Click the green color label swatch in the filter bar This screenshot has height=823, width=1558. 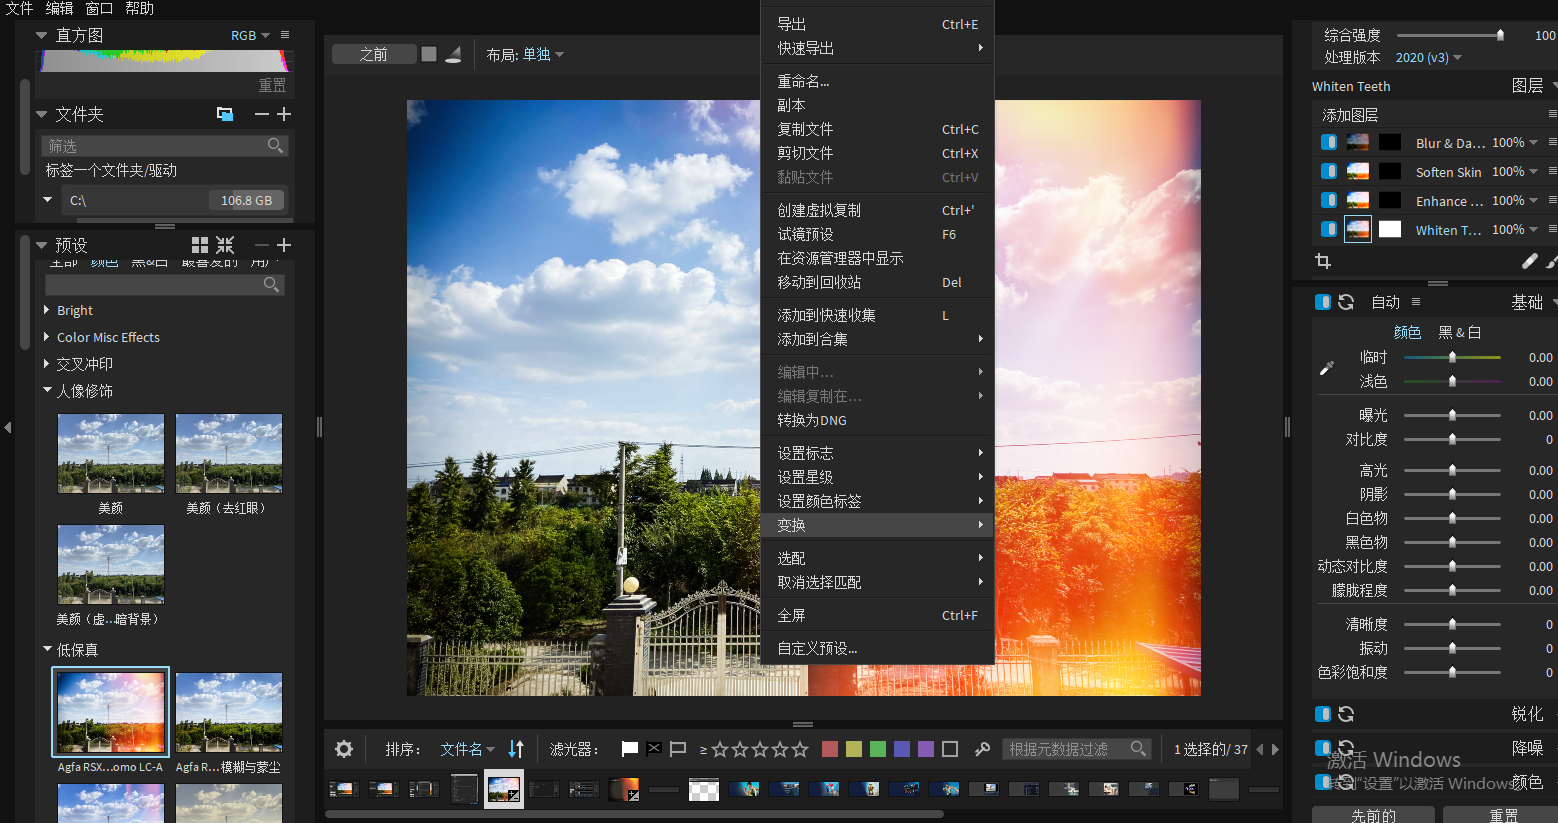[x=877, y=748]
